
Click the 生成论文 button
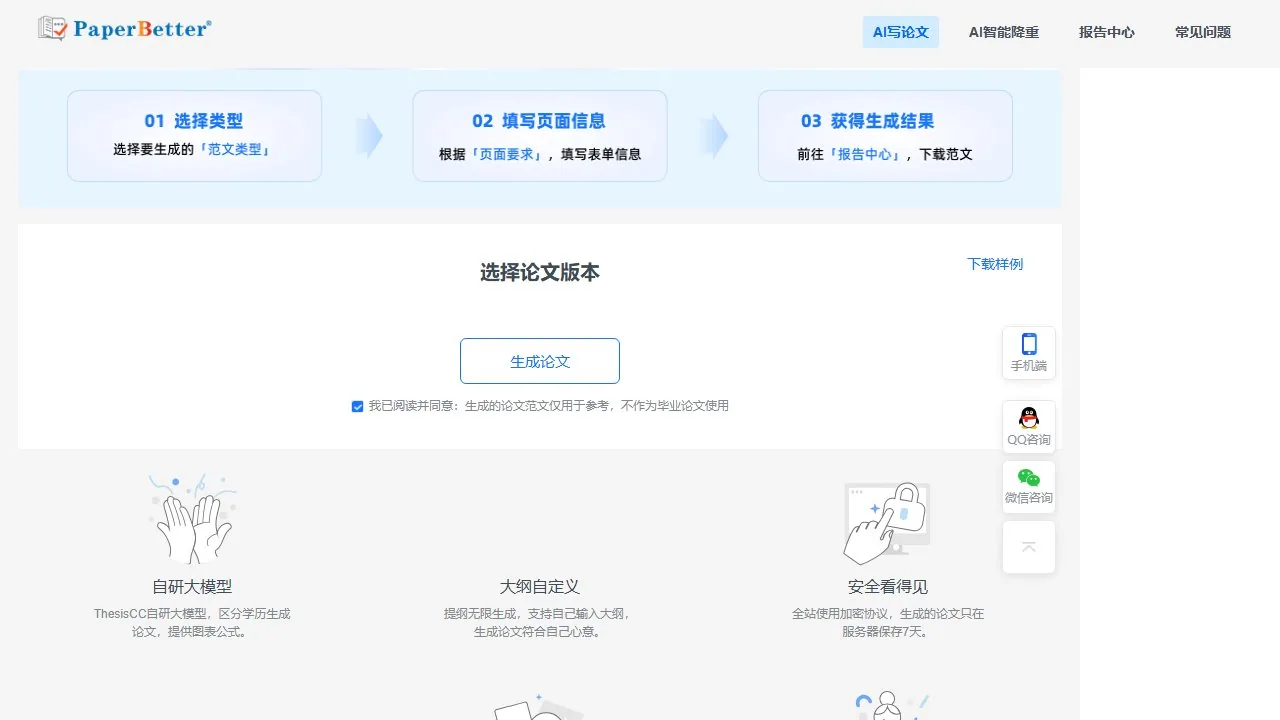pos(540,361)
